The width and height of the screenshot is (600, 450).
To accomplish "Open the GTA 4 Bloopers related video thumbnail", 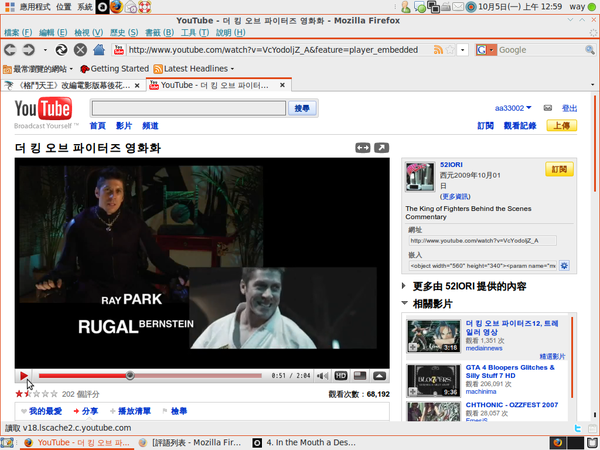I will pos(434,381).
